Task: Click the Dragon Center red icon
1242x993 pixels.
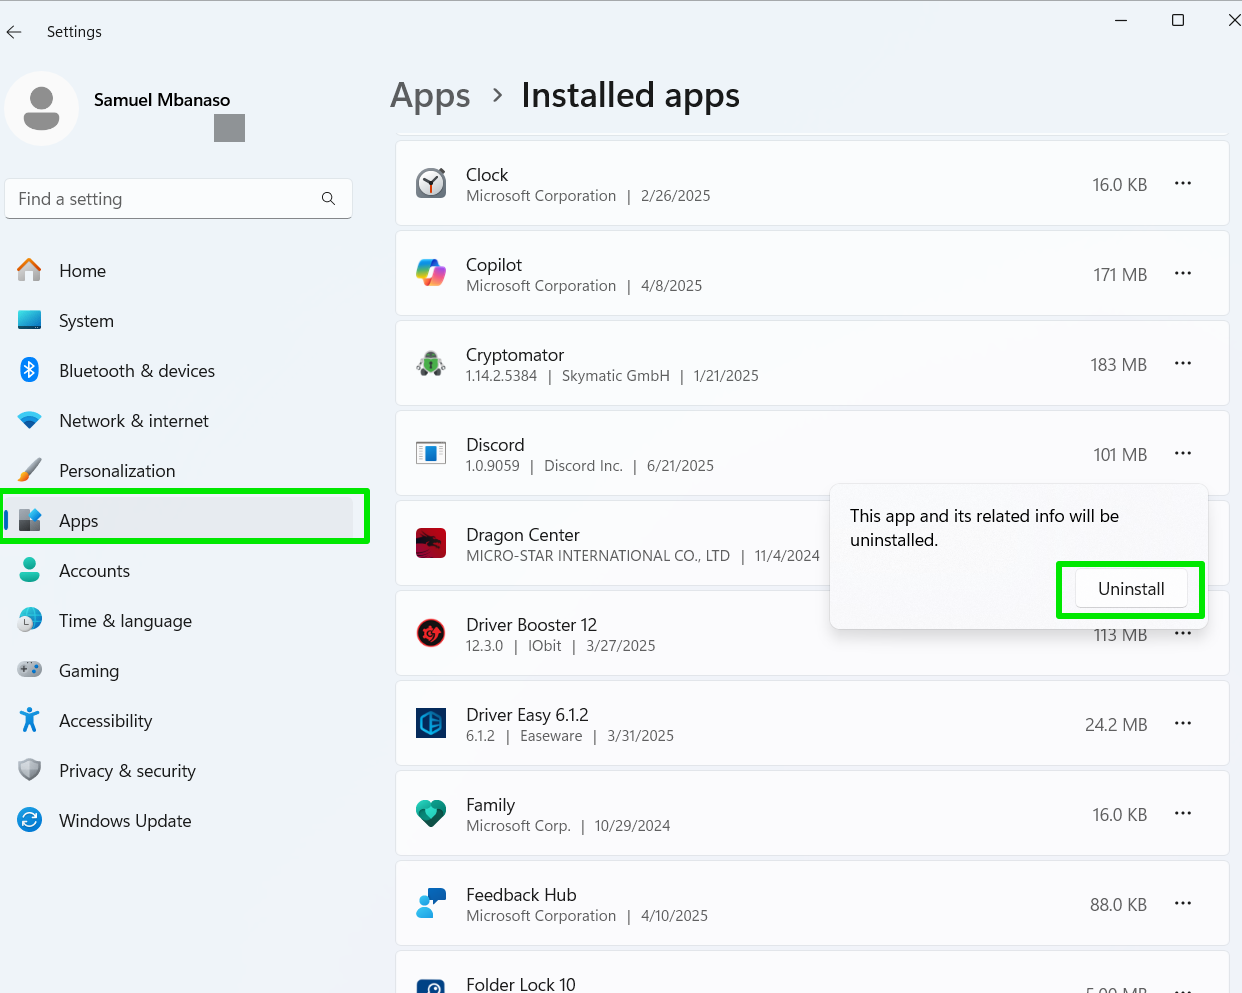Action: (x=431, y=543)
